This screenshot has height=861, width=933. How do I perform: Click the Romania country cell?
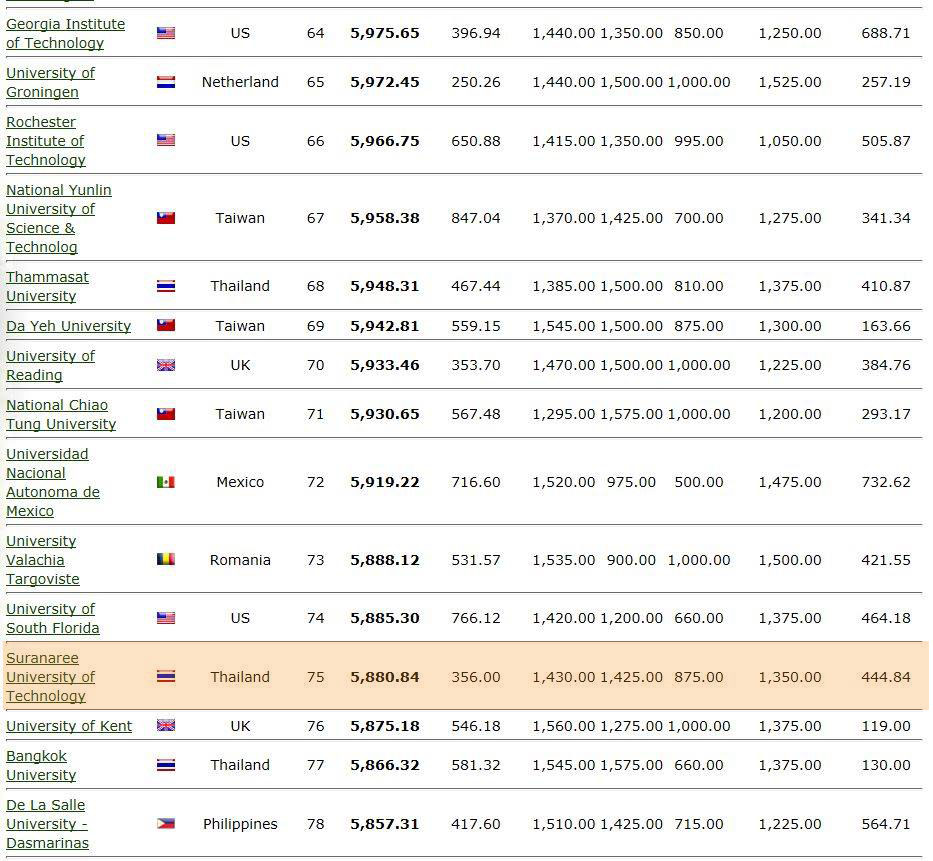pyautogui.click(x=240, y=560)
